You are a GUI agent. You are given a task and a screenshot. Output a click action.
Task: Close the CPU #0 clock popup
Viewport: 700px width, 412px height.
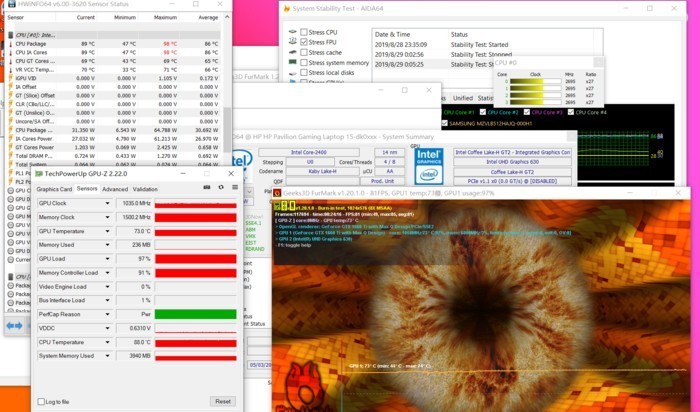599,62
